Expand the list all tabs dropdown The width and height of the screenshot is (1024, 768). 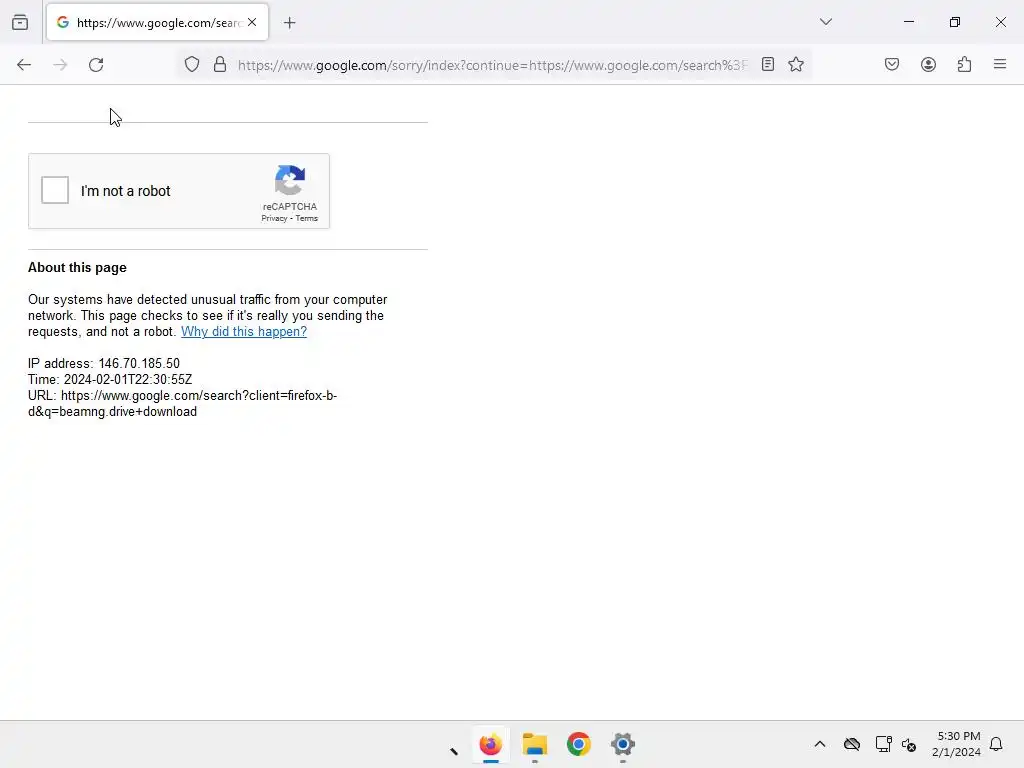(x=825, y=22)
